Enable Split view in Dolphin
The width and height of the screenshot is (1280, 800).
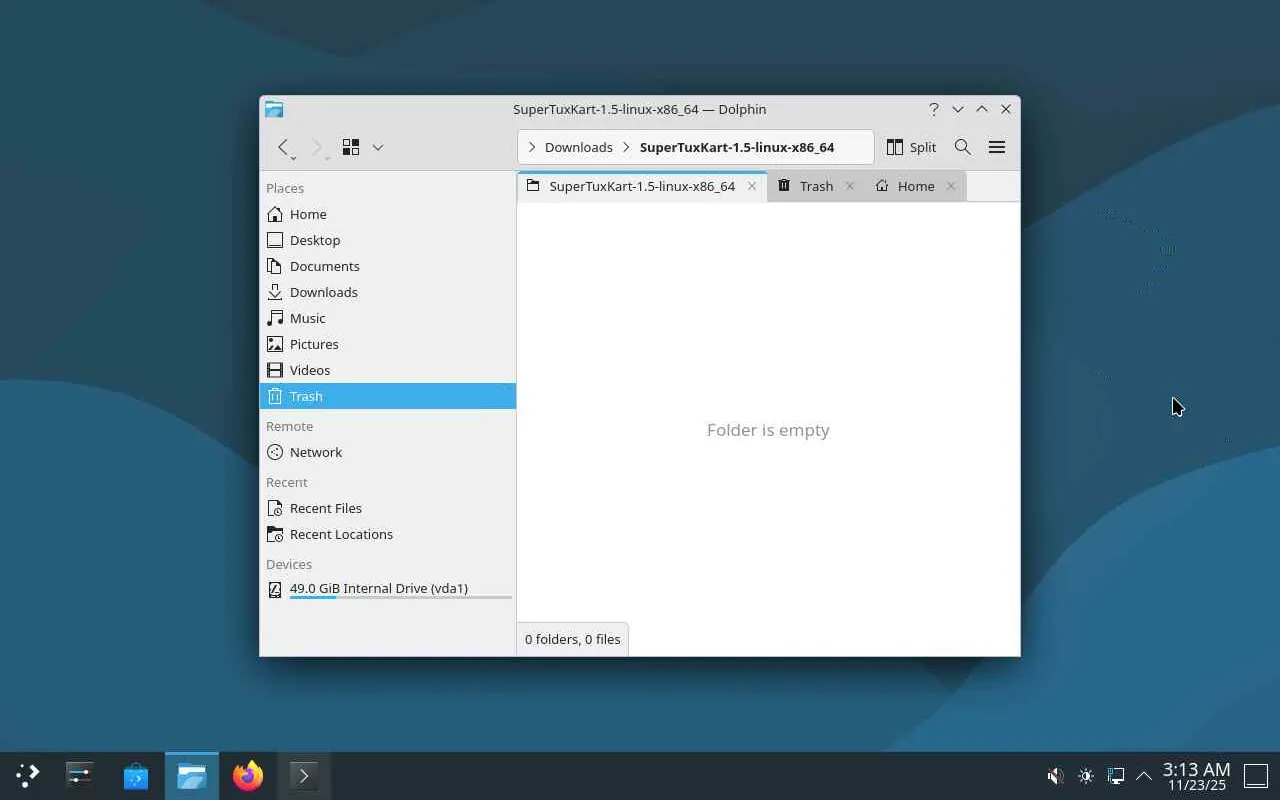click(x=911, y=147)
